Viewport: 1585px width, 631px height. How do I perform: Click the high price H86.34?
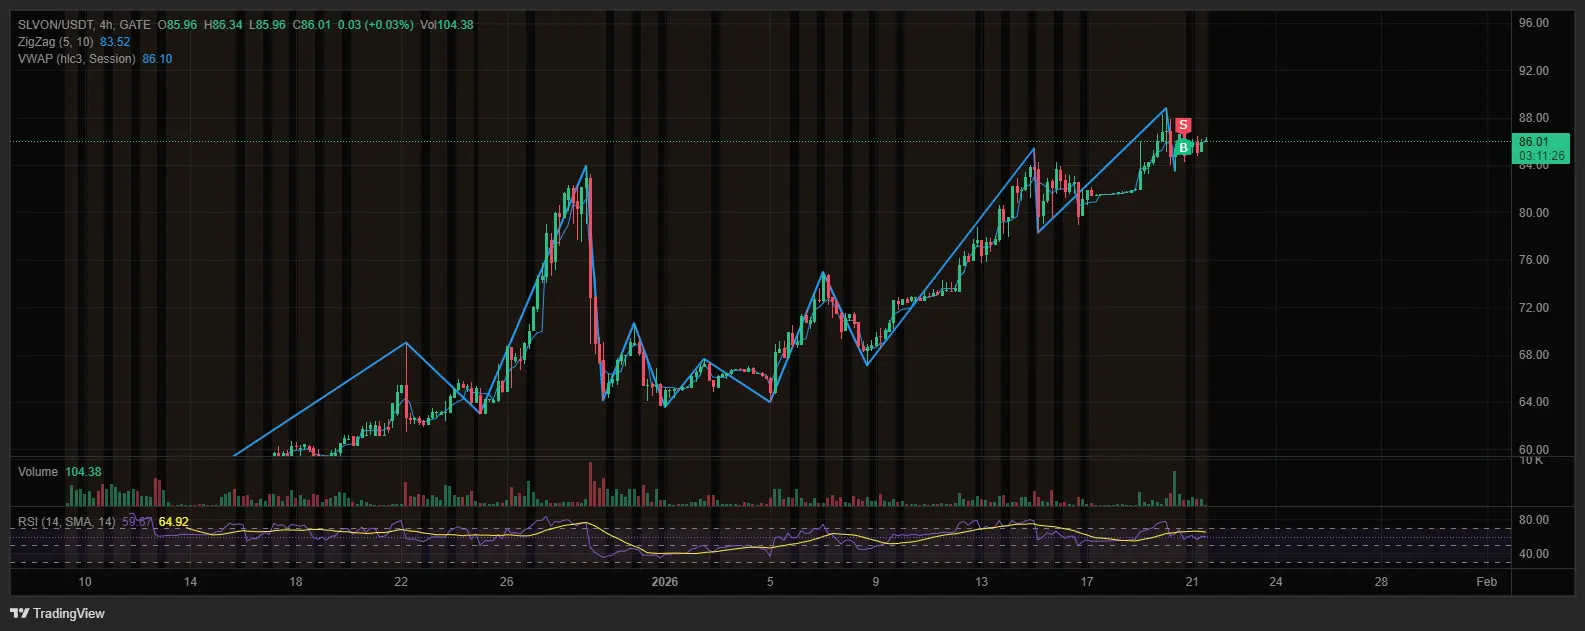point(223,25)
